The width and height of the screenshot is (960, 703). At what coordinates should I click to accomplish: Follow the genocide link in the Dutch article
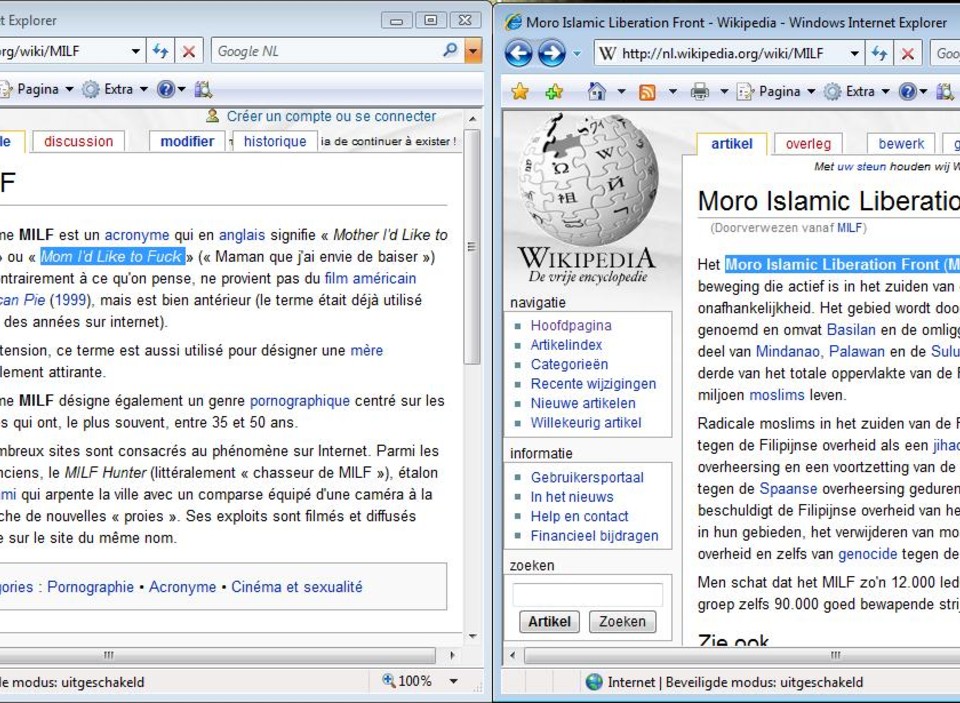[x=868, y=554]
